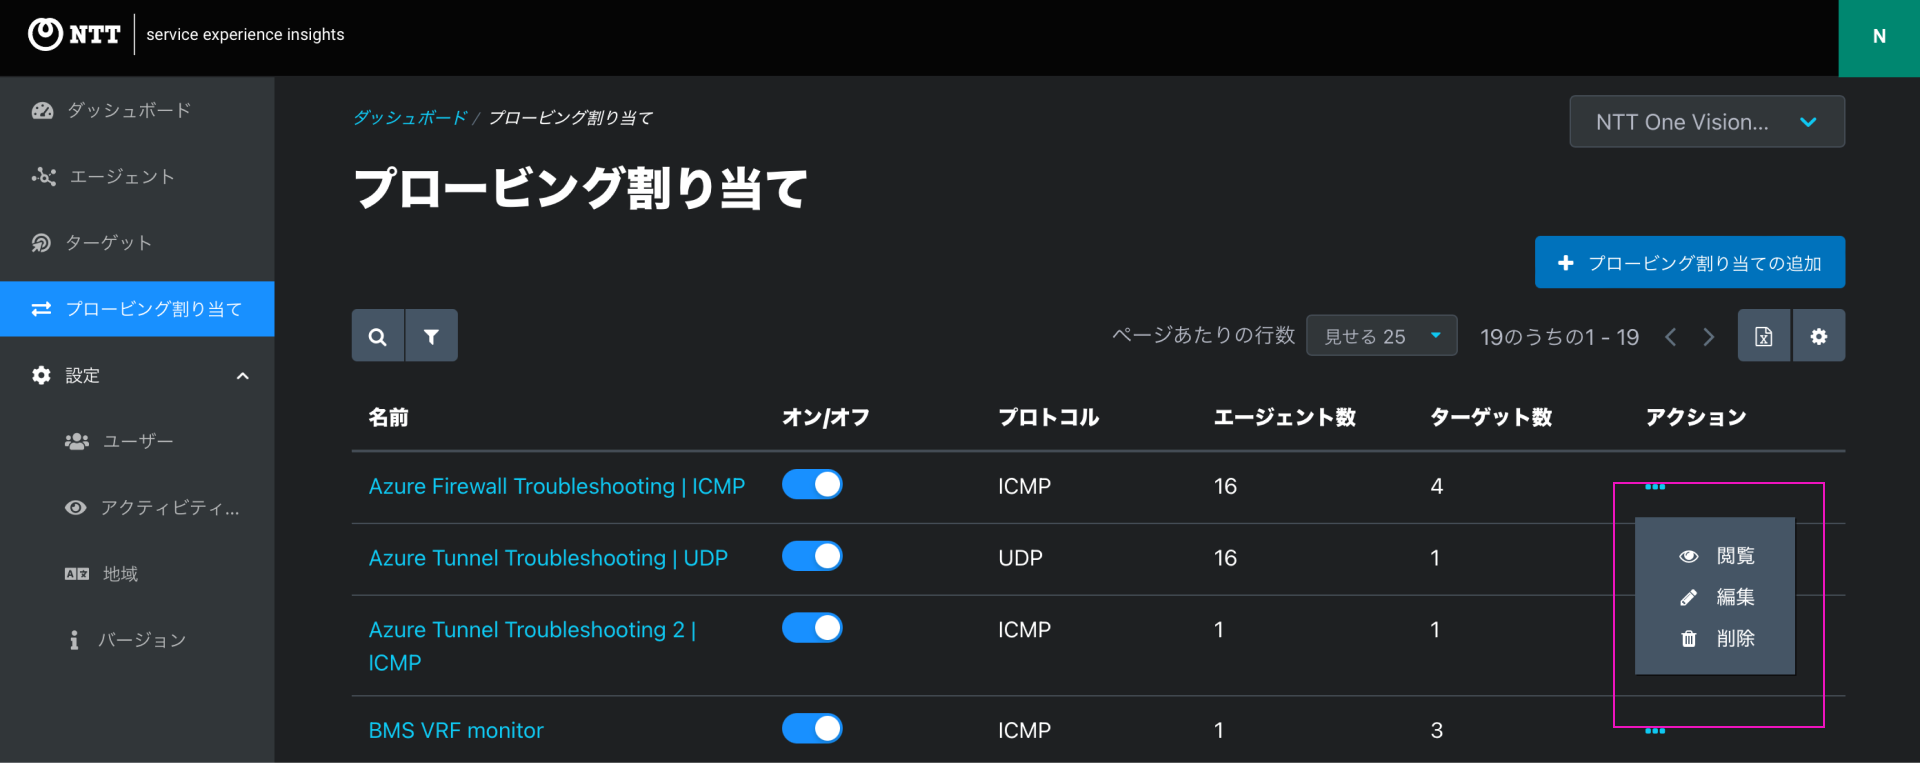Go to next page arrow

[1709, 337]
